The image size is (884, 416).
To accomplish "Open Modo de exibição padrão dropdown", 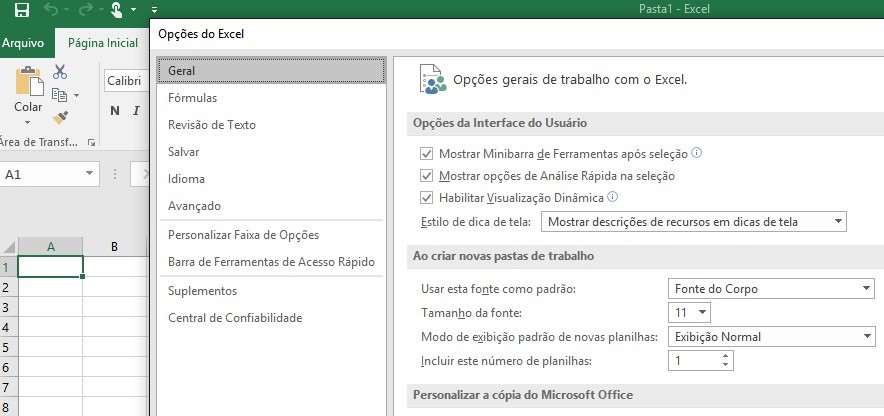I will tap(771, 337).
